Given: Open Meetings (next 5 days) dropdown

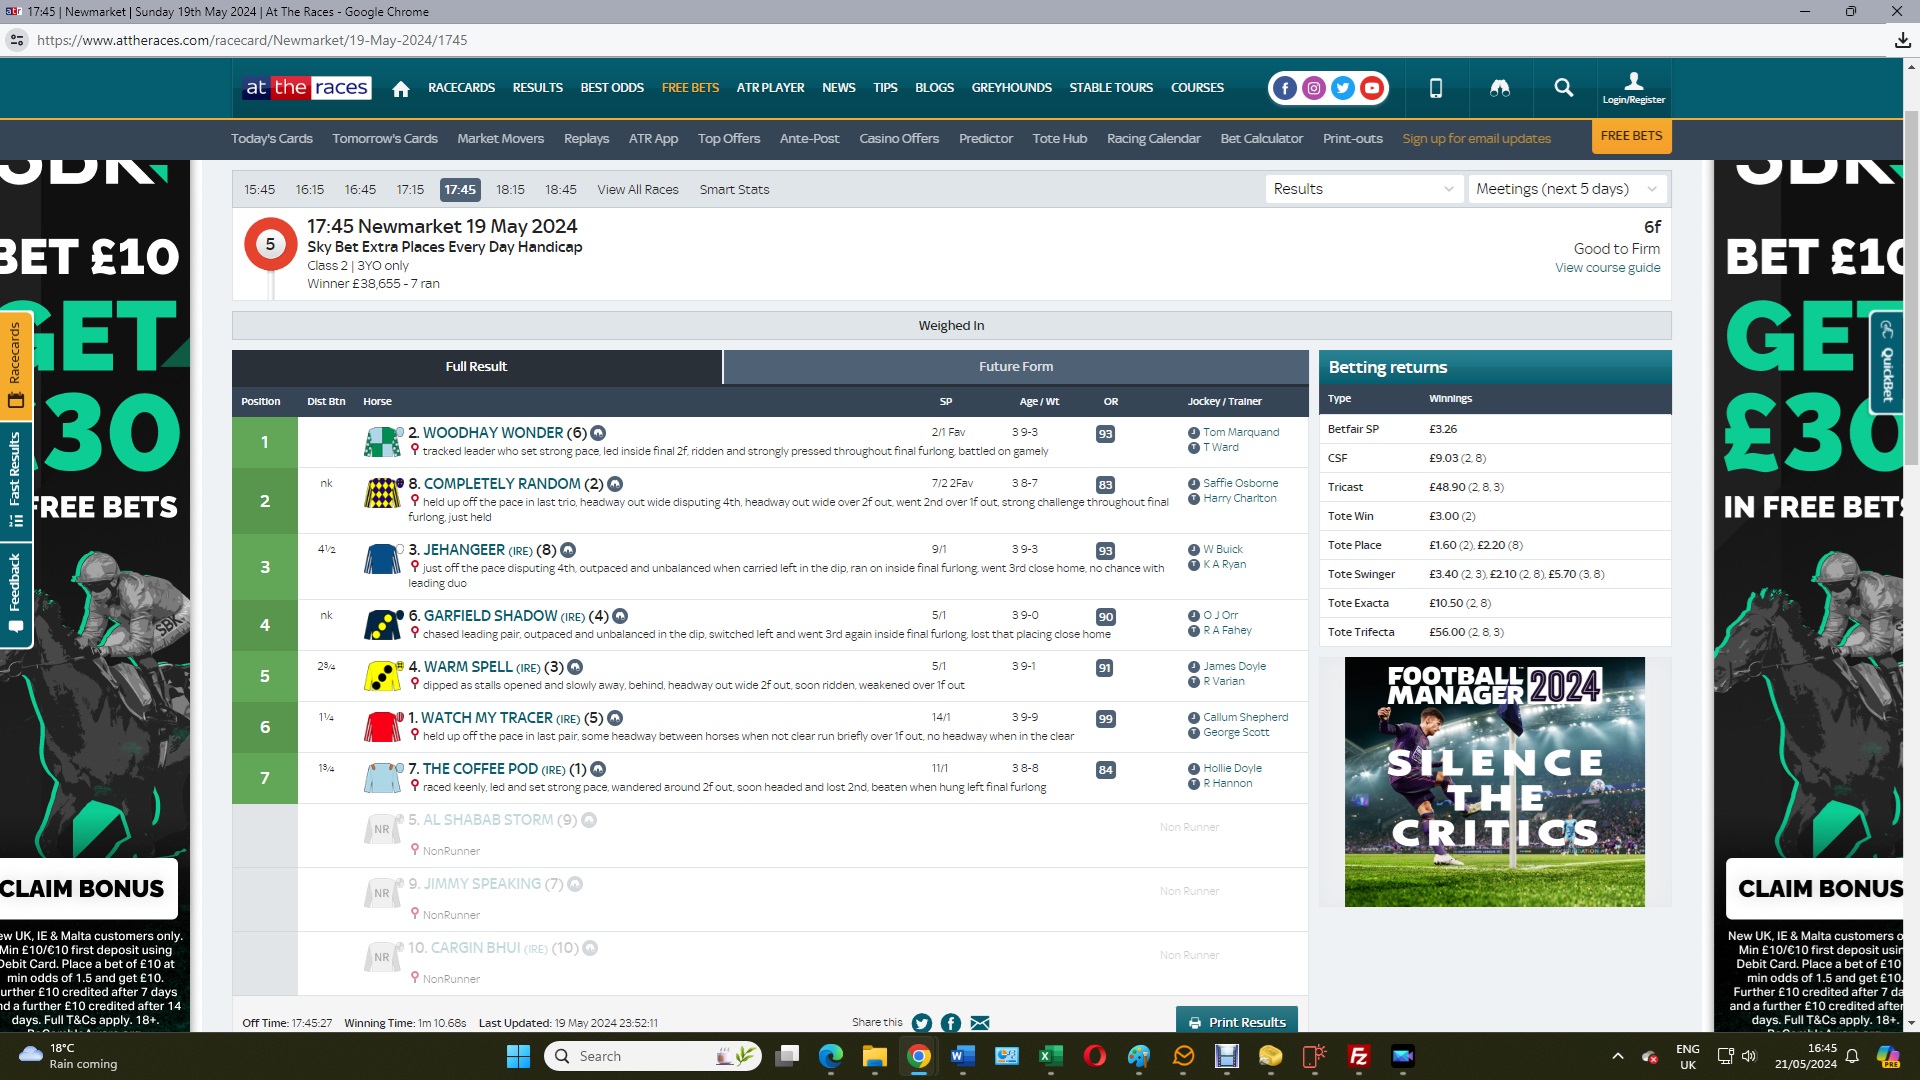Looking at the screenshot, I should tap(1566, 189).
